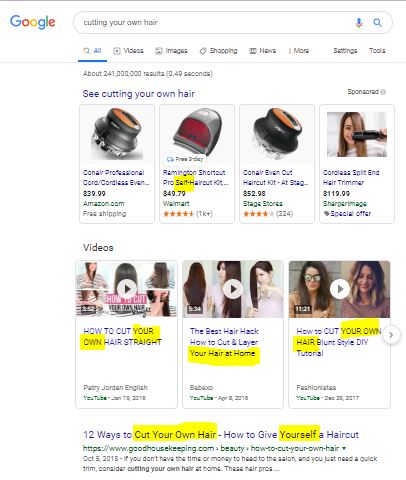Viewport: 406px width, 480px height.
Task: Switch to the Videos tab
Action: (128, 51)
